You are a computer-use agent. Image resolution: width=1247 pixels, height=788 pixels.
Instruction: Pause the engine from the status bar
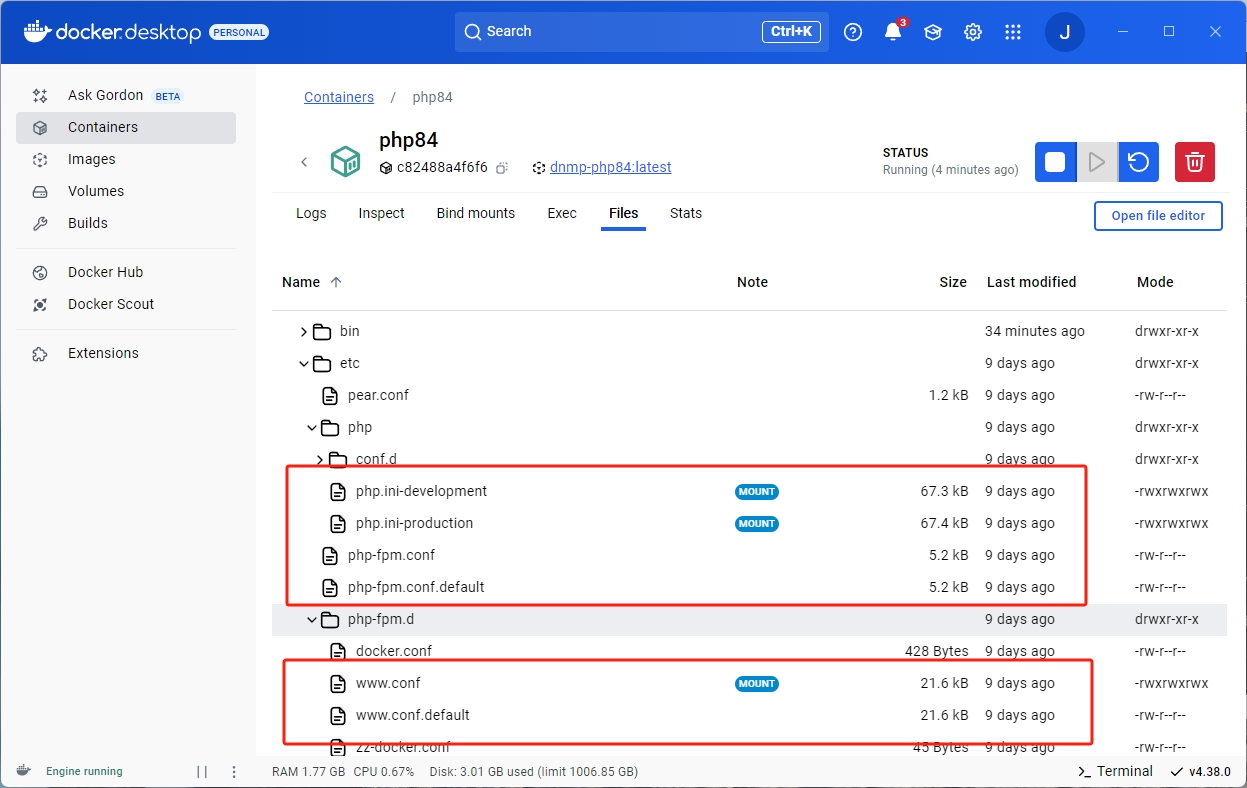pyautogui.click(x=202, y=772)
